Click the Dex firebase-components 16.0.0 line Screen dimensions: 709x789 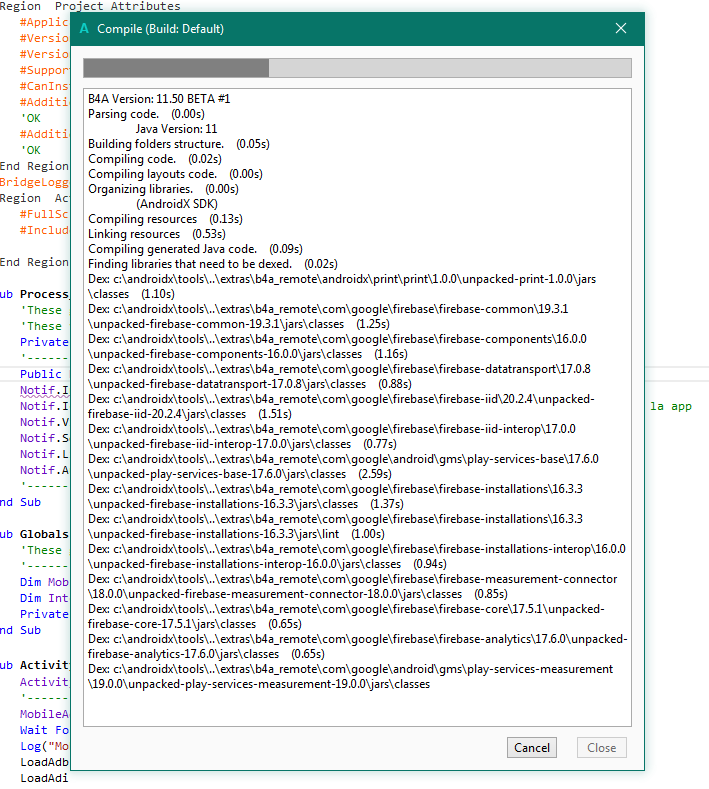[337, 346]
